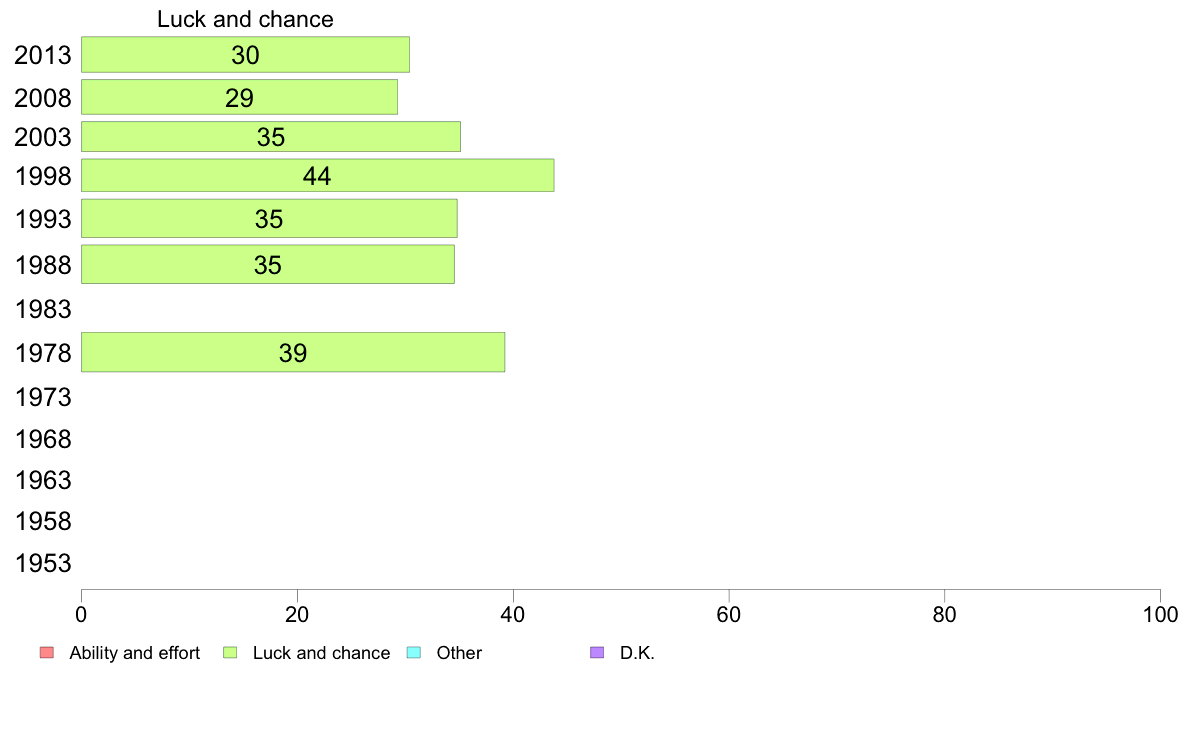Click the cyan Other legend swatch

[x=414, y=653]
